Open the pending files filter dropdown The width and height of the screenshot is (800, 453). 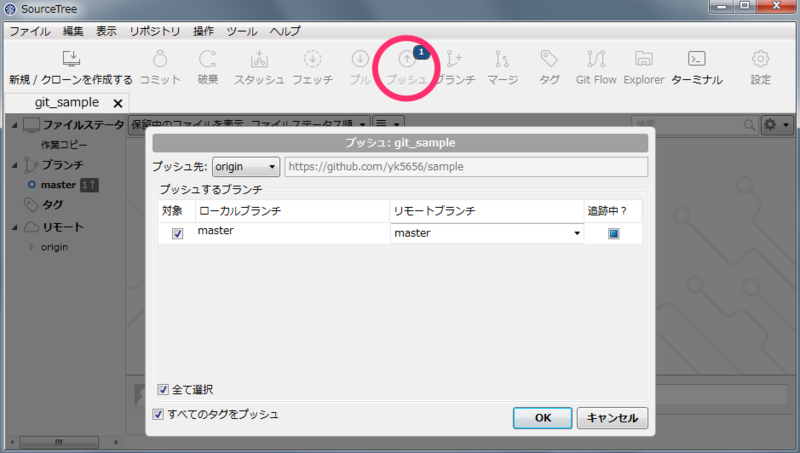[x=249, y=123]
